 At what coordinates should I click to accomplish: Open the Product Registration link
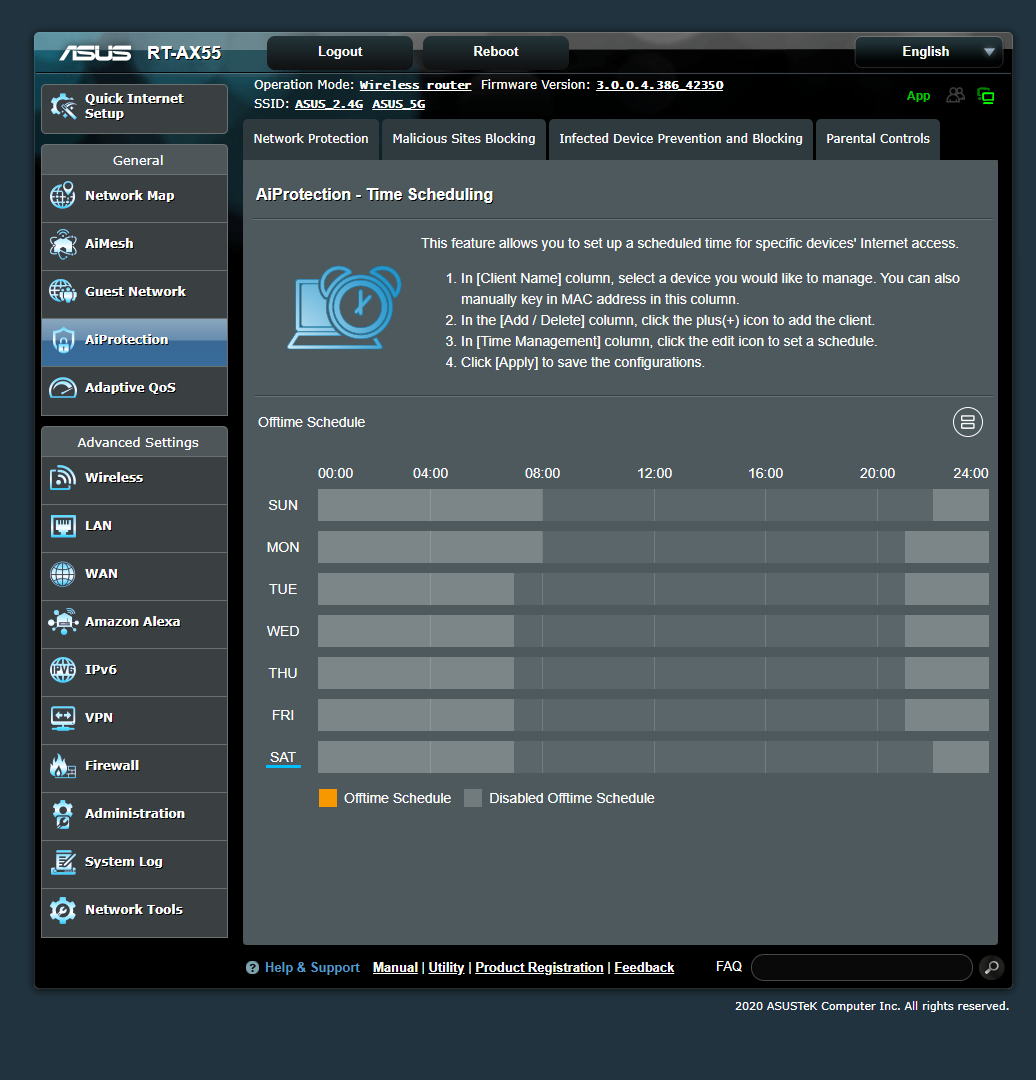539,968
